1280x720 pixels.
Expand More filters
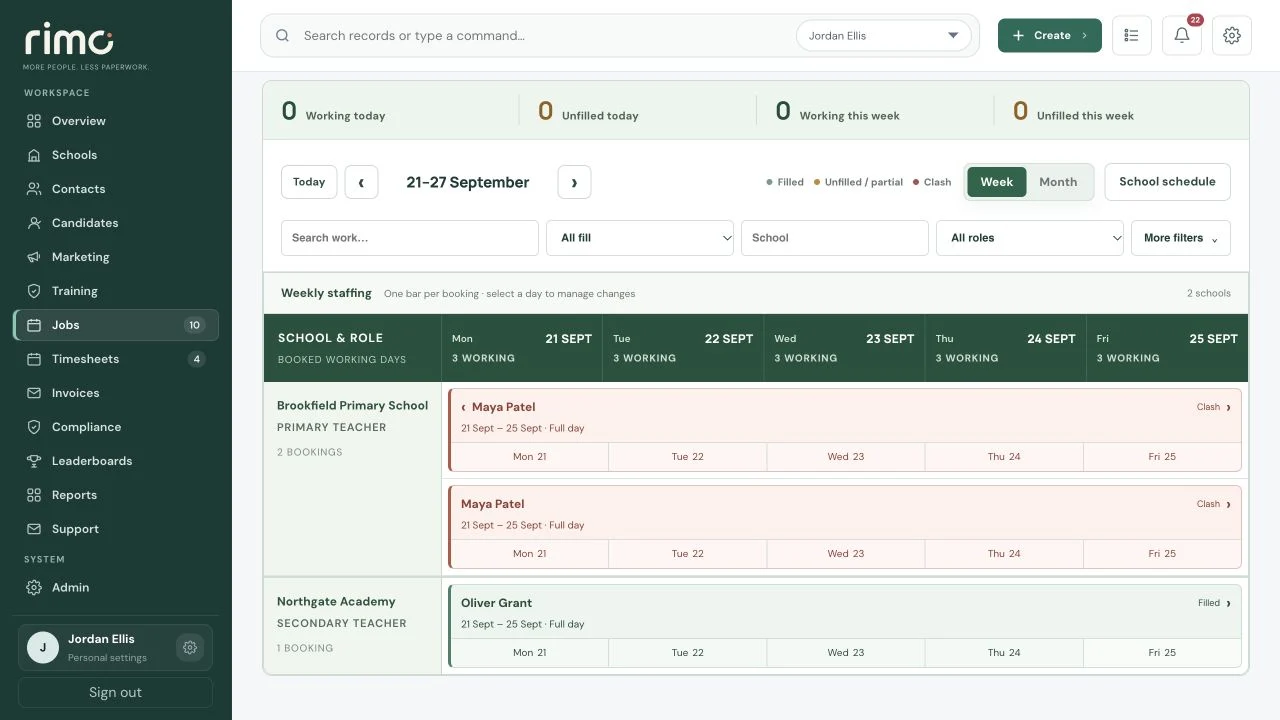[1181, 238]
